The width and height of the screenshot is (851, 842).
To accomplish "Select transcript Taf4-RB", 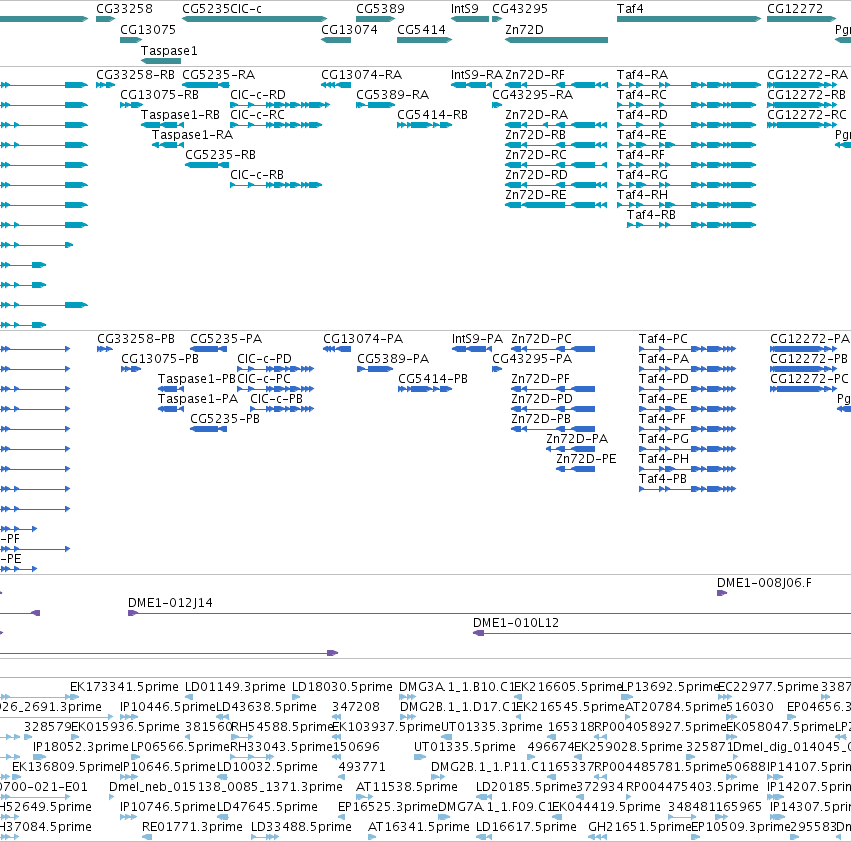I will point(651,215).
